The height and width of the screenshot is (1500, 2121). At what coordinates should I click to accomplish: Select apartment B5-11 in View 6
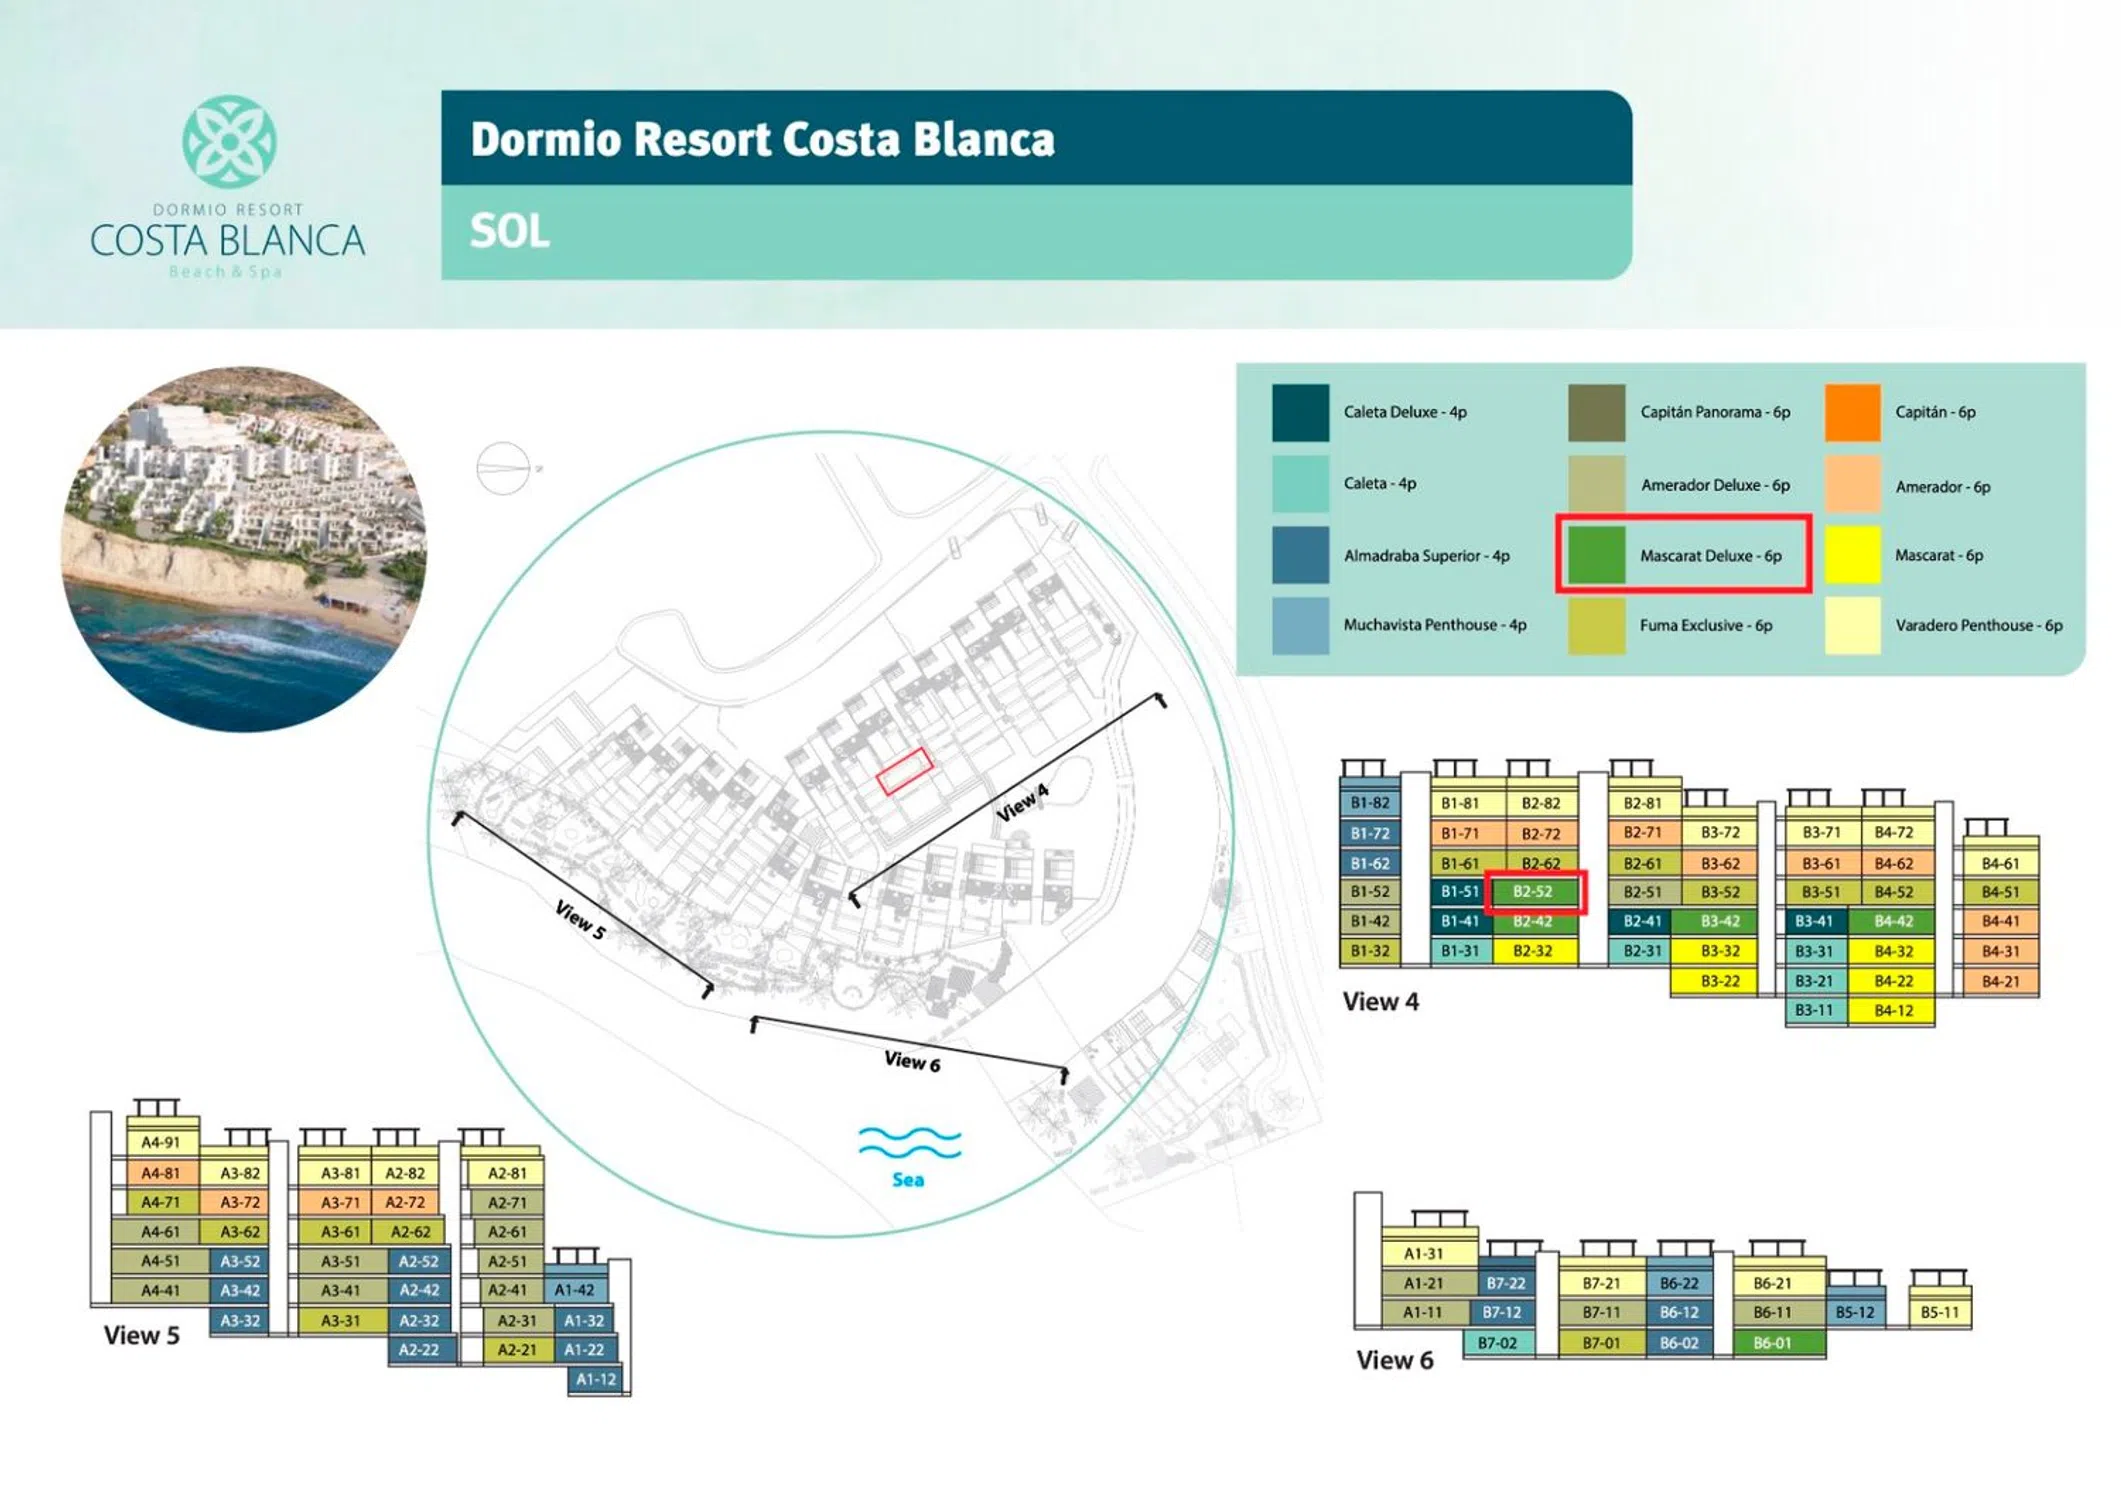tap(1939, 1313)
